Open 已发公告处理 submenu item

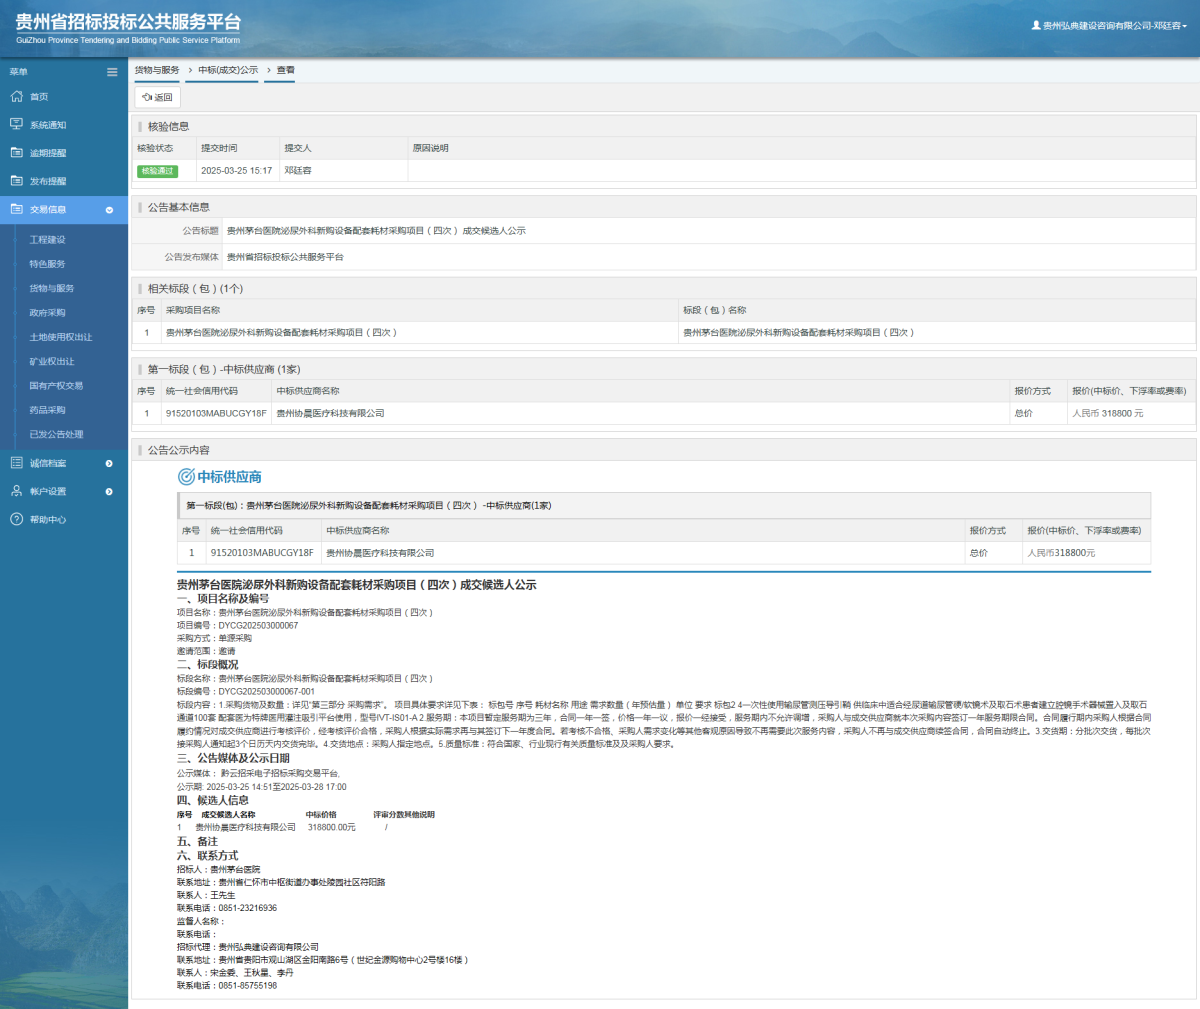coord(57,434)
